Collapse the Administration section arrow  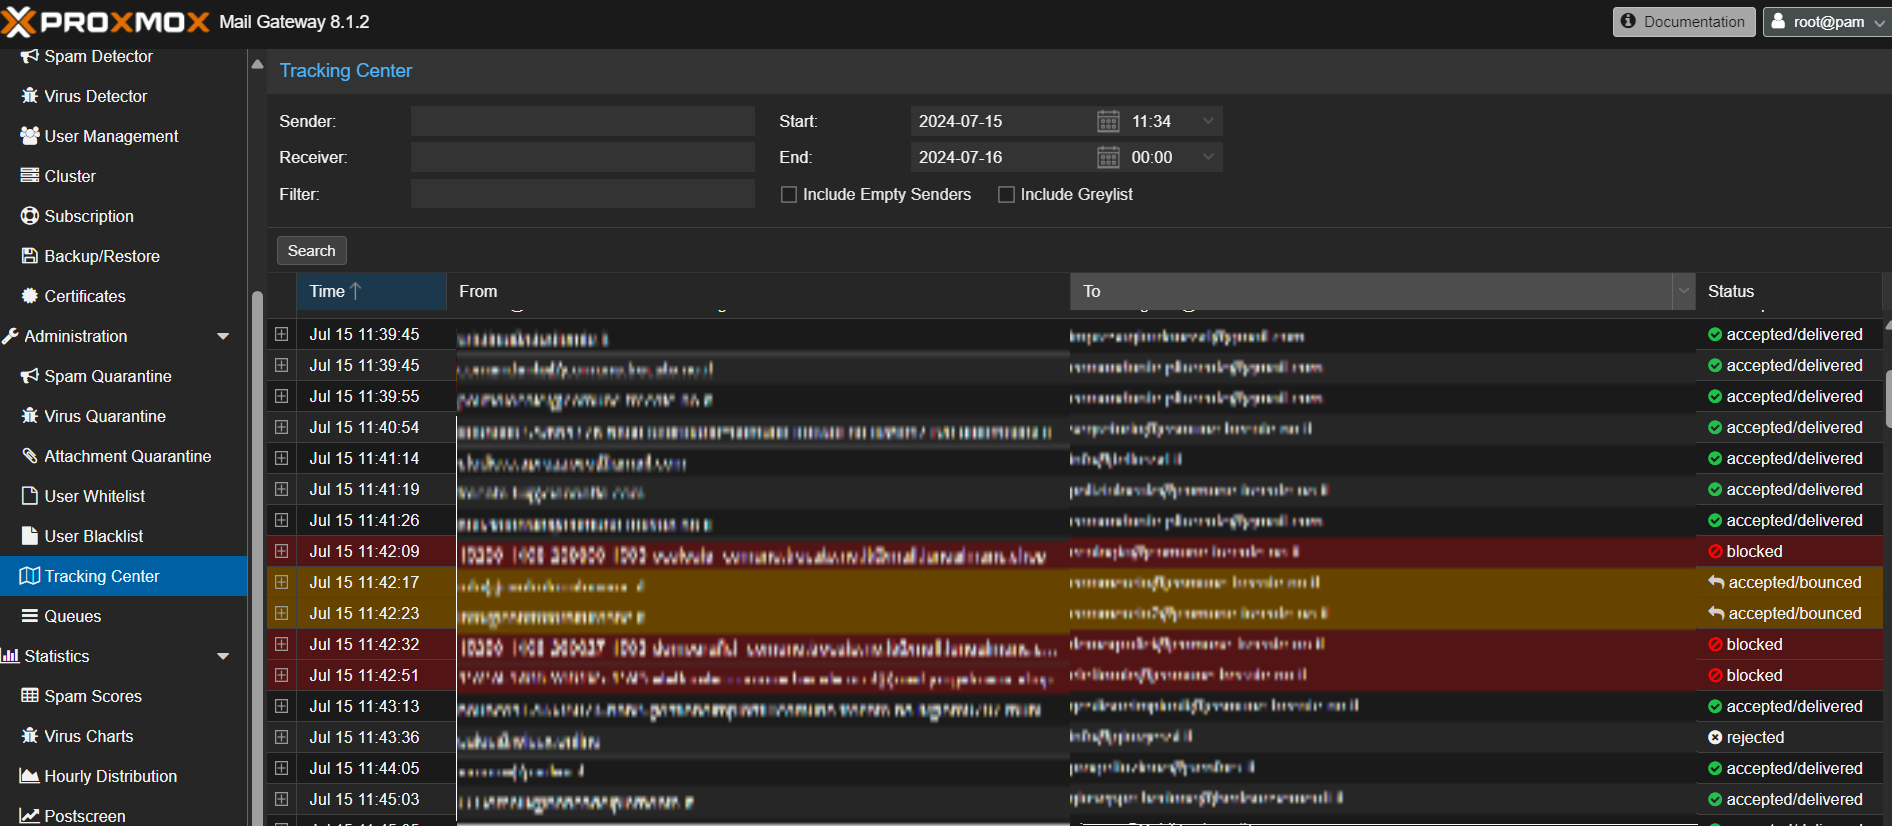[223, 337]
